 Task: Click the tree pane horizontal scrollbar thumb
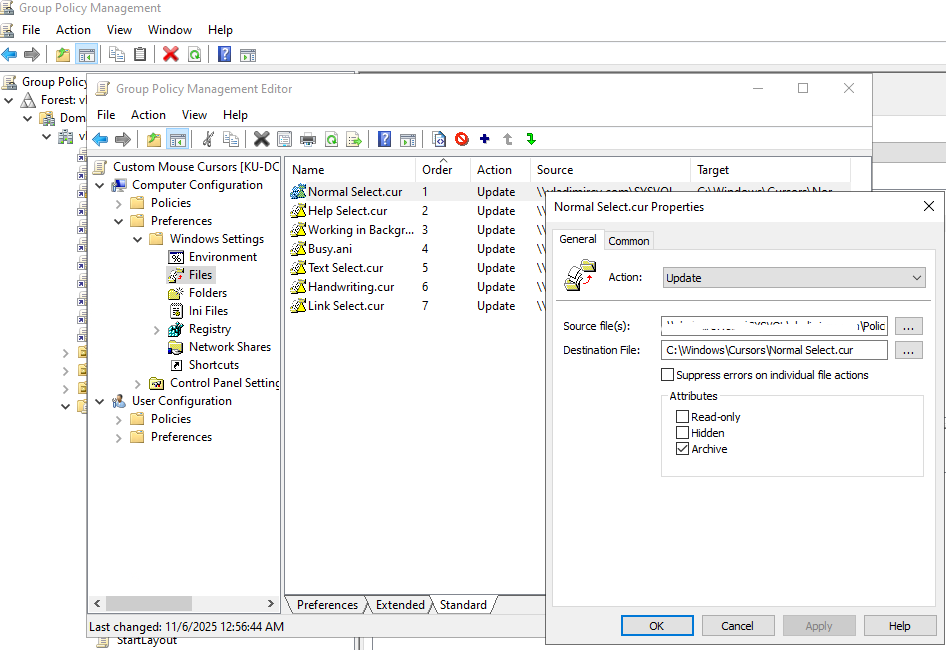(149, 604)
